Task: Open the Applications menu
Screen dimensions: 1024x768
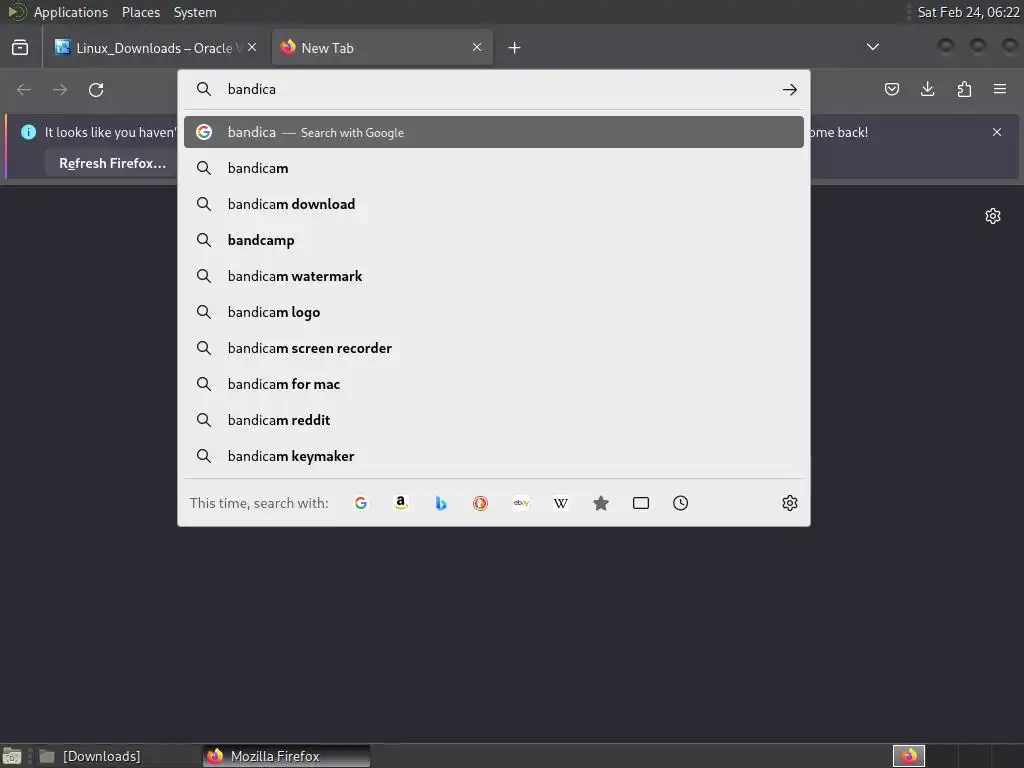Action: point(71,12)
